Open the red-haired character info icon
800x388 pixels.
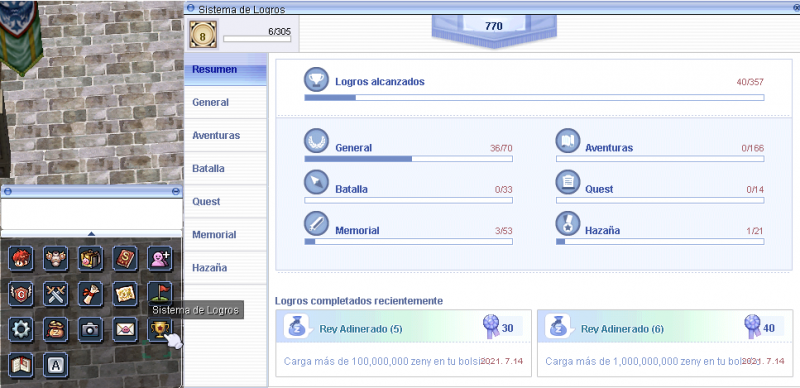point(21,258)
